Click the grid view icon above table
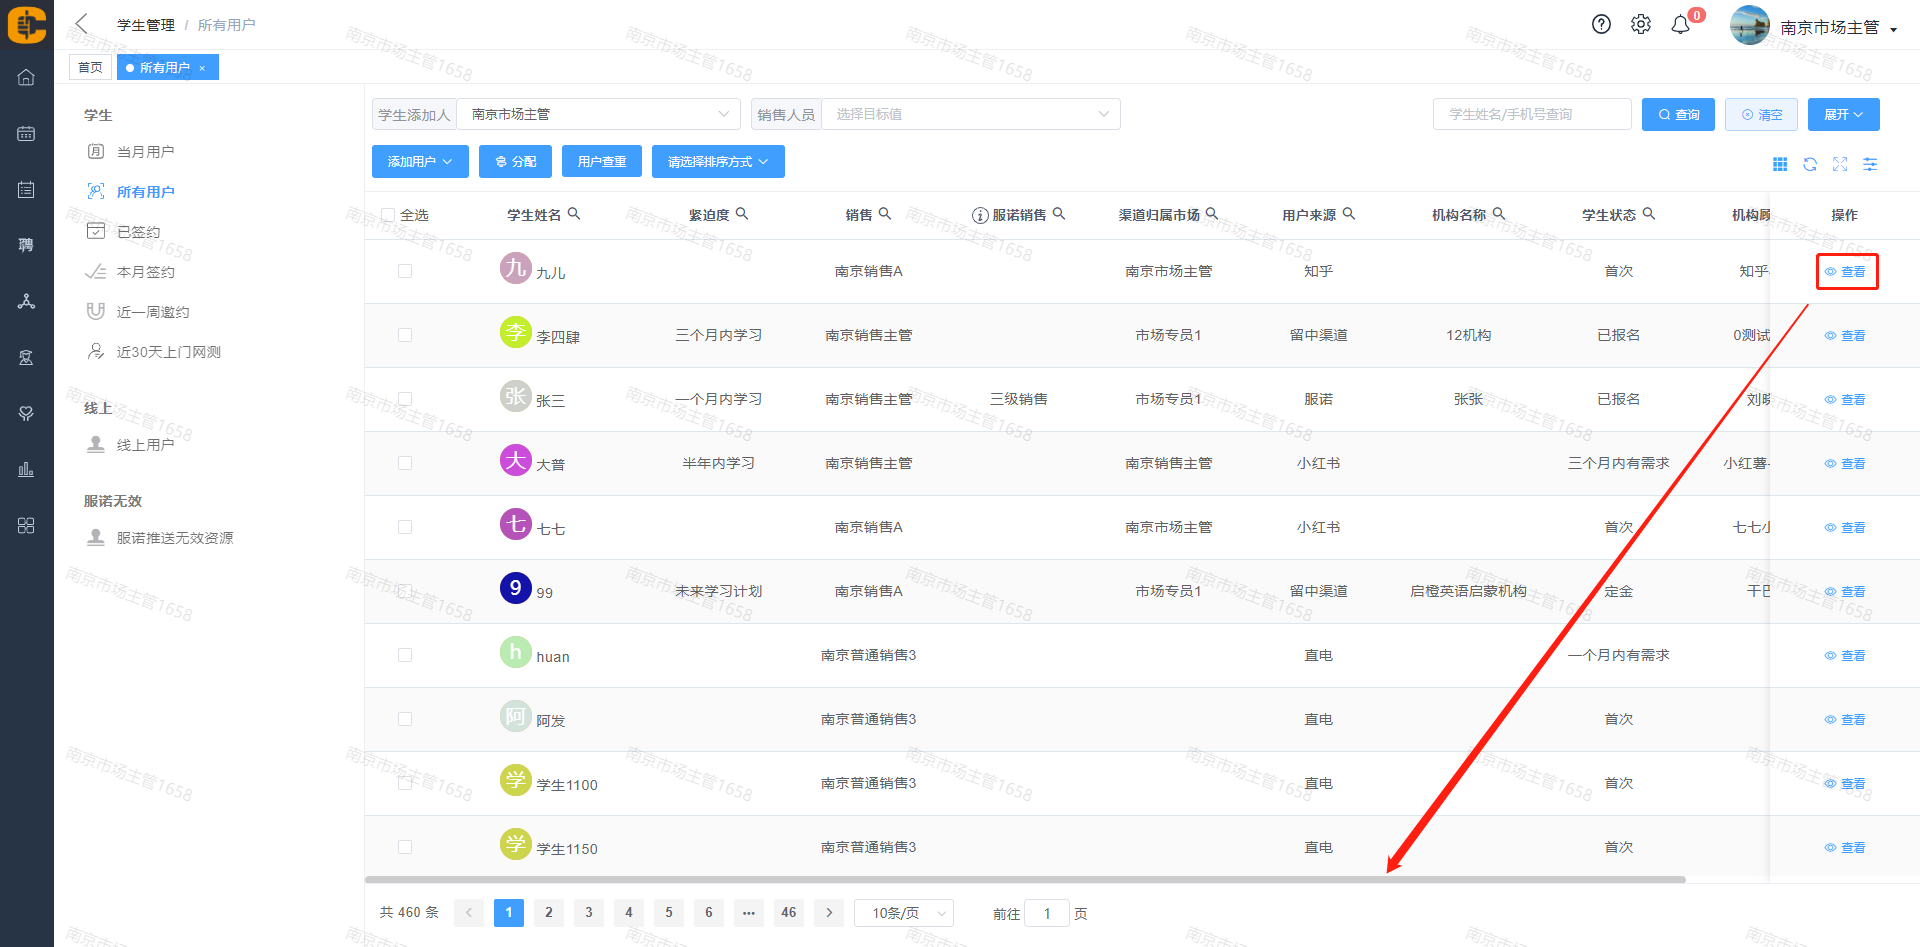The height and width of the screenshot is (947, 1920). (x=1780, y=164)
